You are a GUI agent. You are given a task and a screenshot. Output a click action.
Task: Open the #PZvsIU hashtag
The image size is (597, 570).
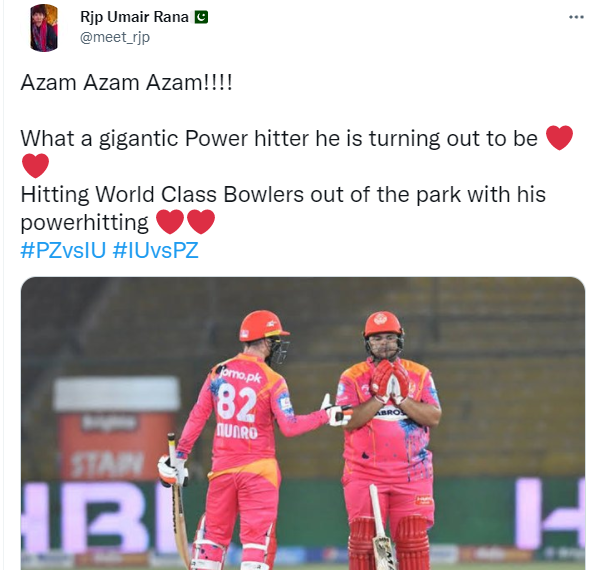(63, 251)
